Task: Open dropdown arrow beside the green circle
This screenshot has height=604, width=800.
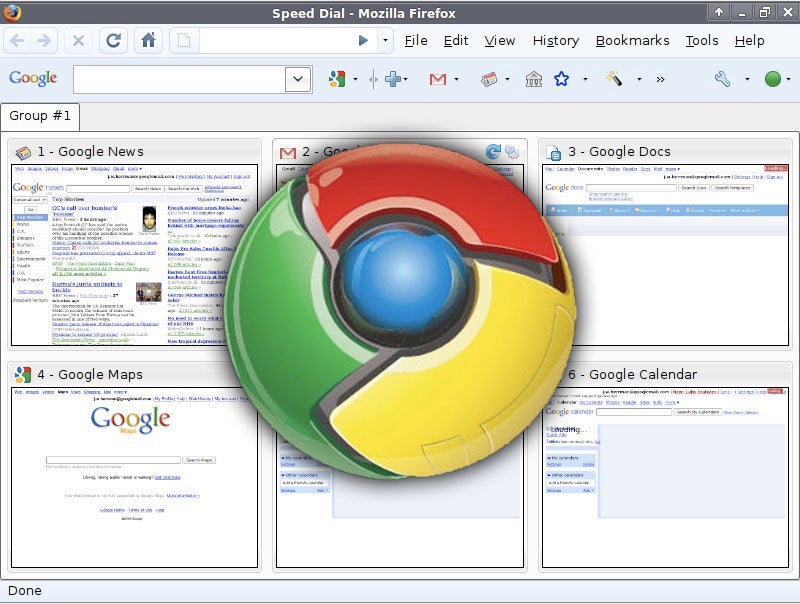Action: click(x=789, y=79)
